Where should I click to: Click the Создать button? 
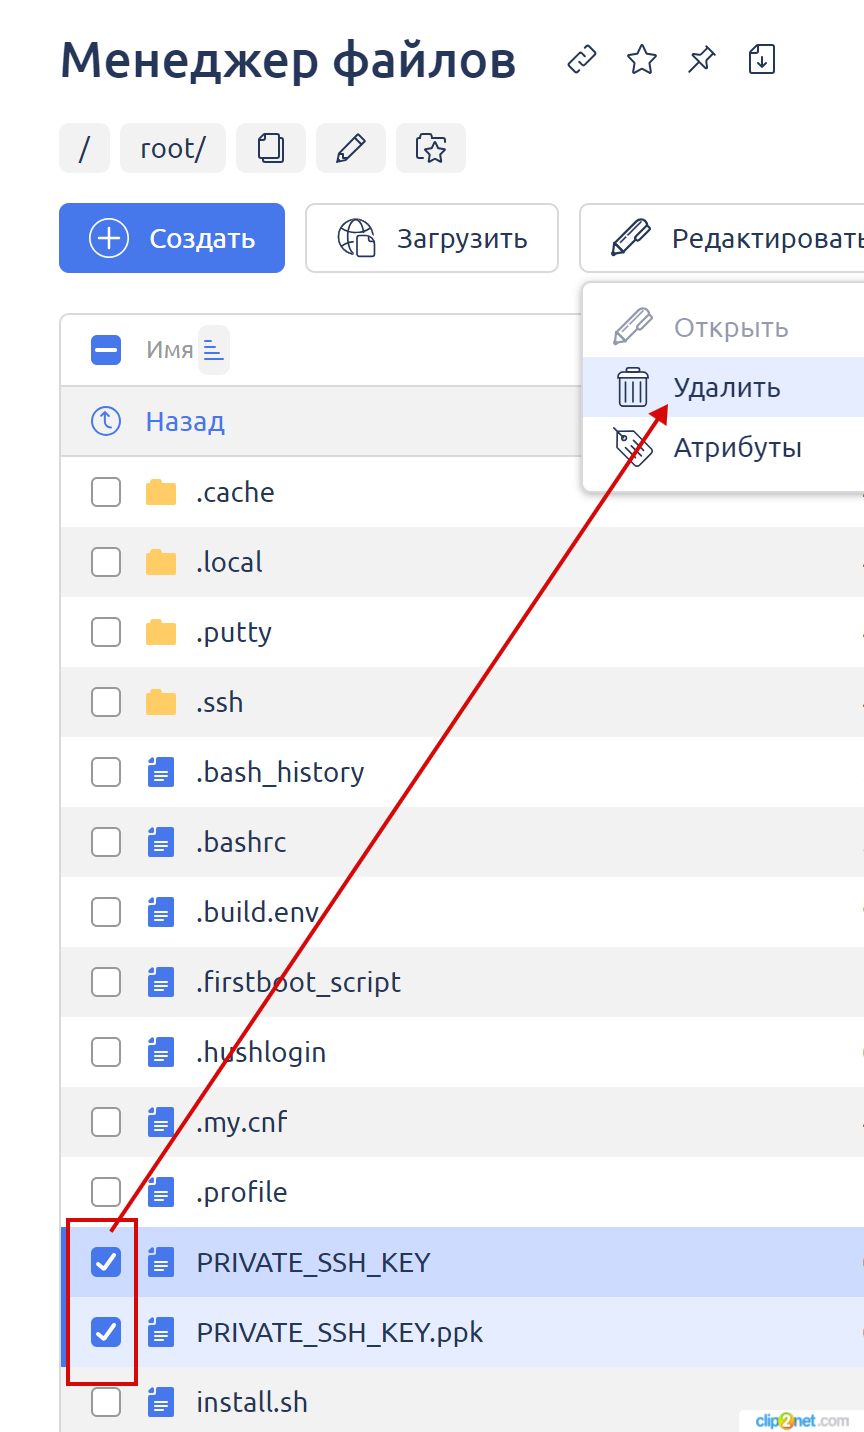pos(172,239)
